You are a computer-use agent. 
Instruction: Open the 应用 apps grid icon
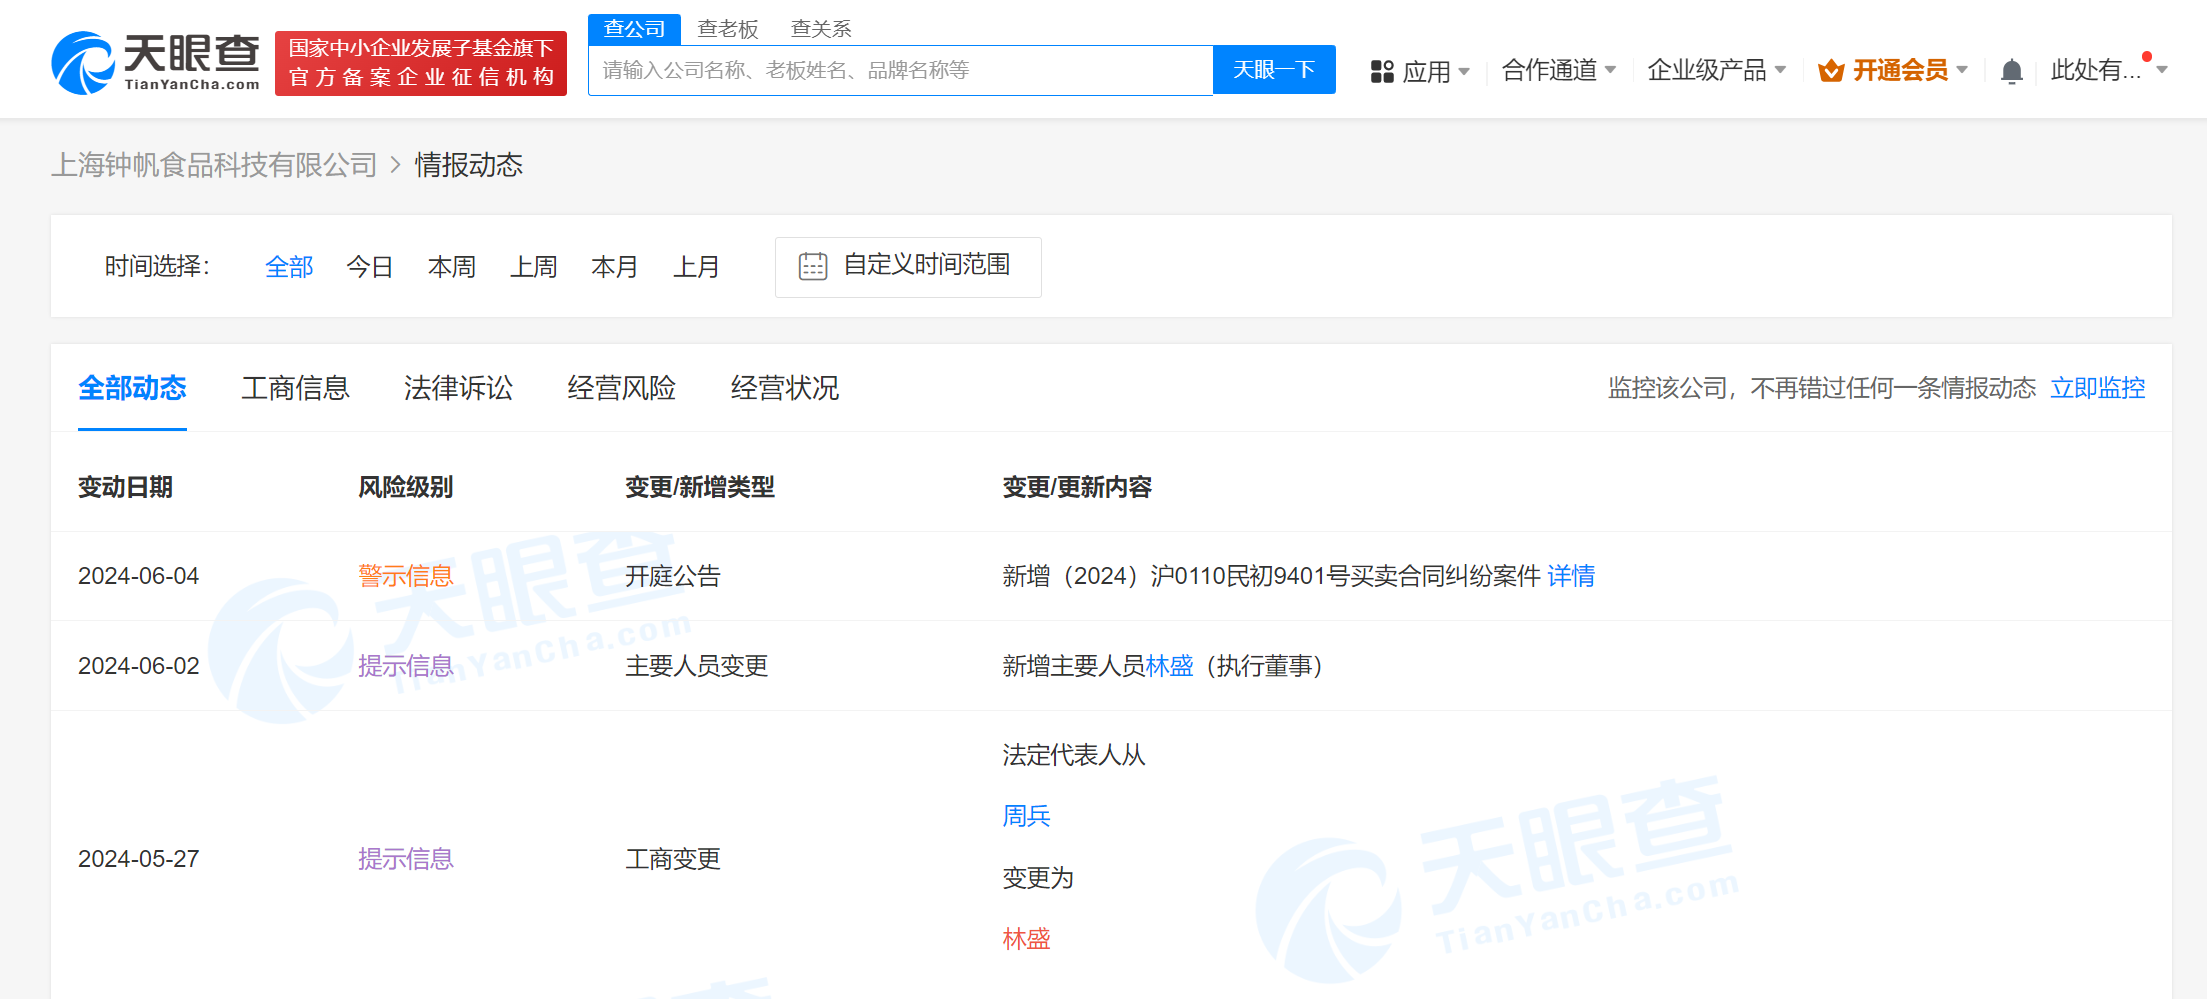point(1382,70)
